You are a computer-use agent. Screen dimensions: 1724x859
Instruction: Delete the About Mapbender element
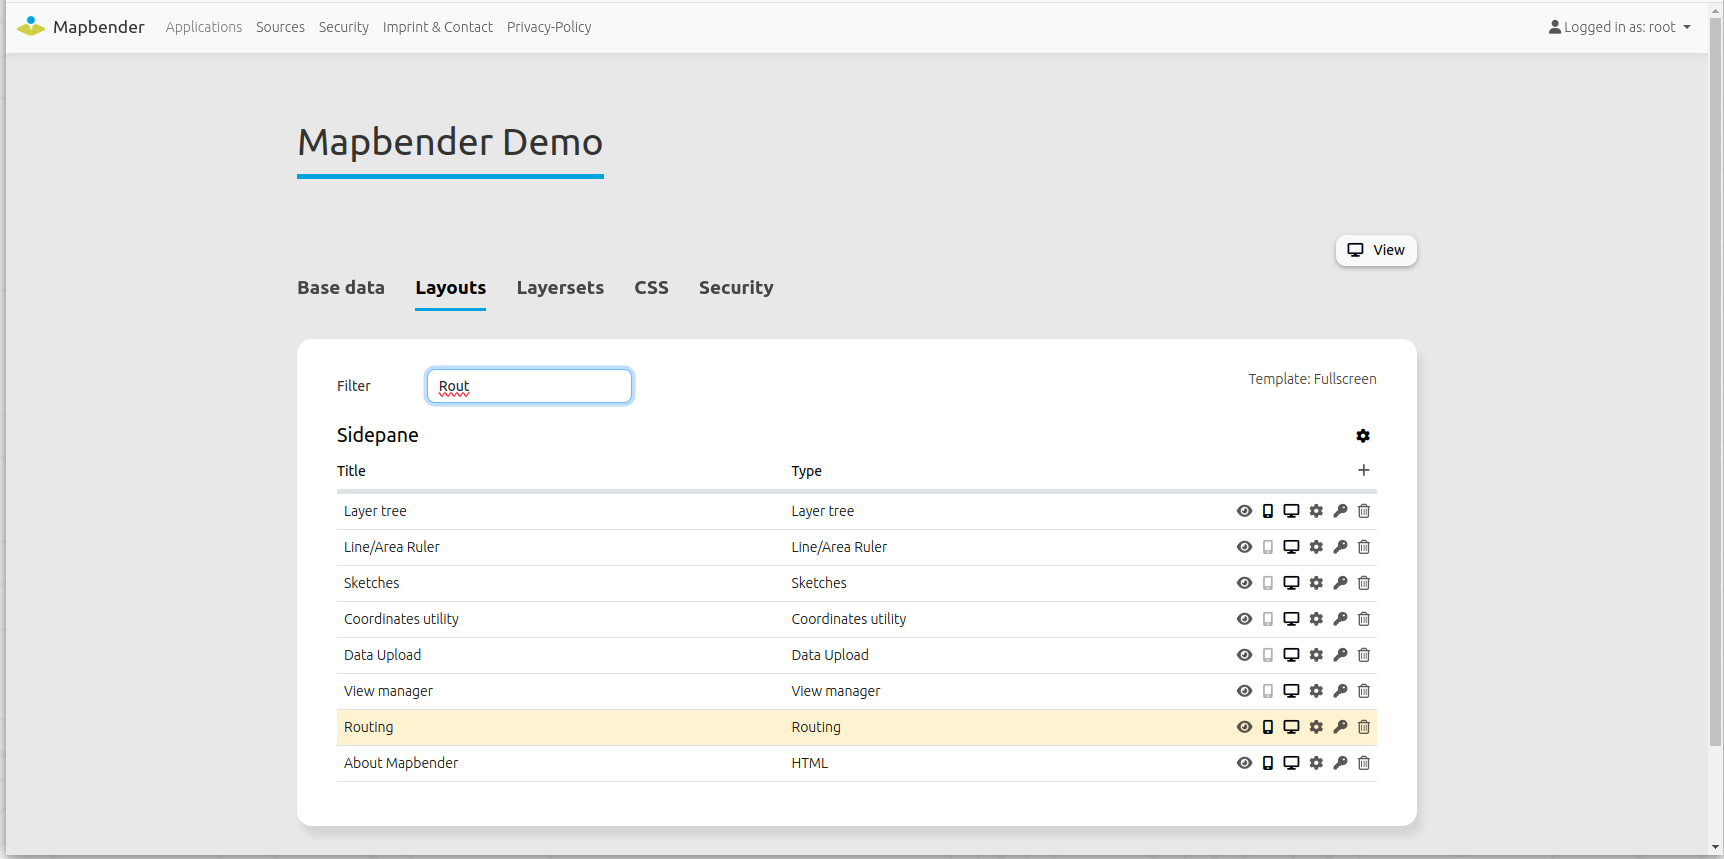click(x=1364, y=763)
